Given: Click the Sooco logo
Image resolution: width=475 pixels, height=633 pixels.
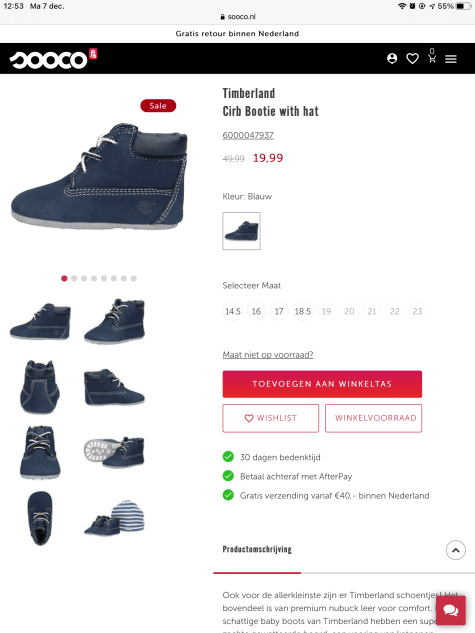Looking at the screenshot, I should pos(53,59).
